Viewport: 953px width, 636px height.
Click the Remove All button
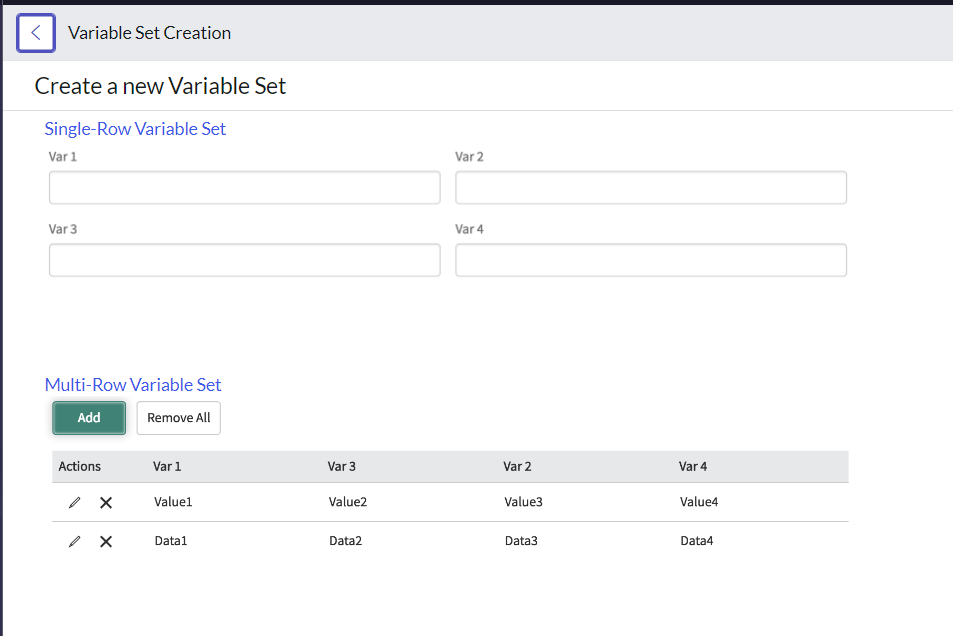pyautogui.click(x=178, y=418)
